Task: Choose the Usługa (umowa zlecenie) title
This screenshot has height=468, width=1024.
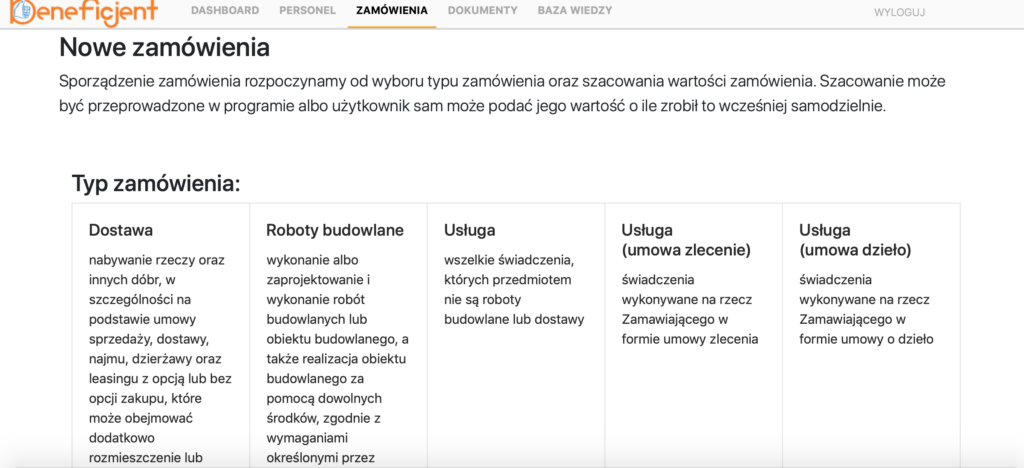Action: pyautogui.click(x=686, y=240)
